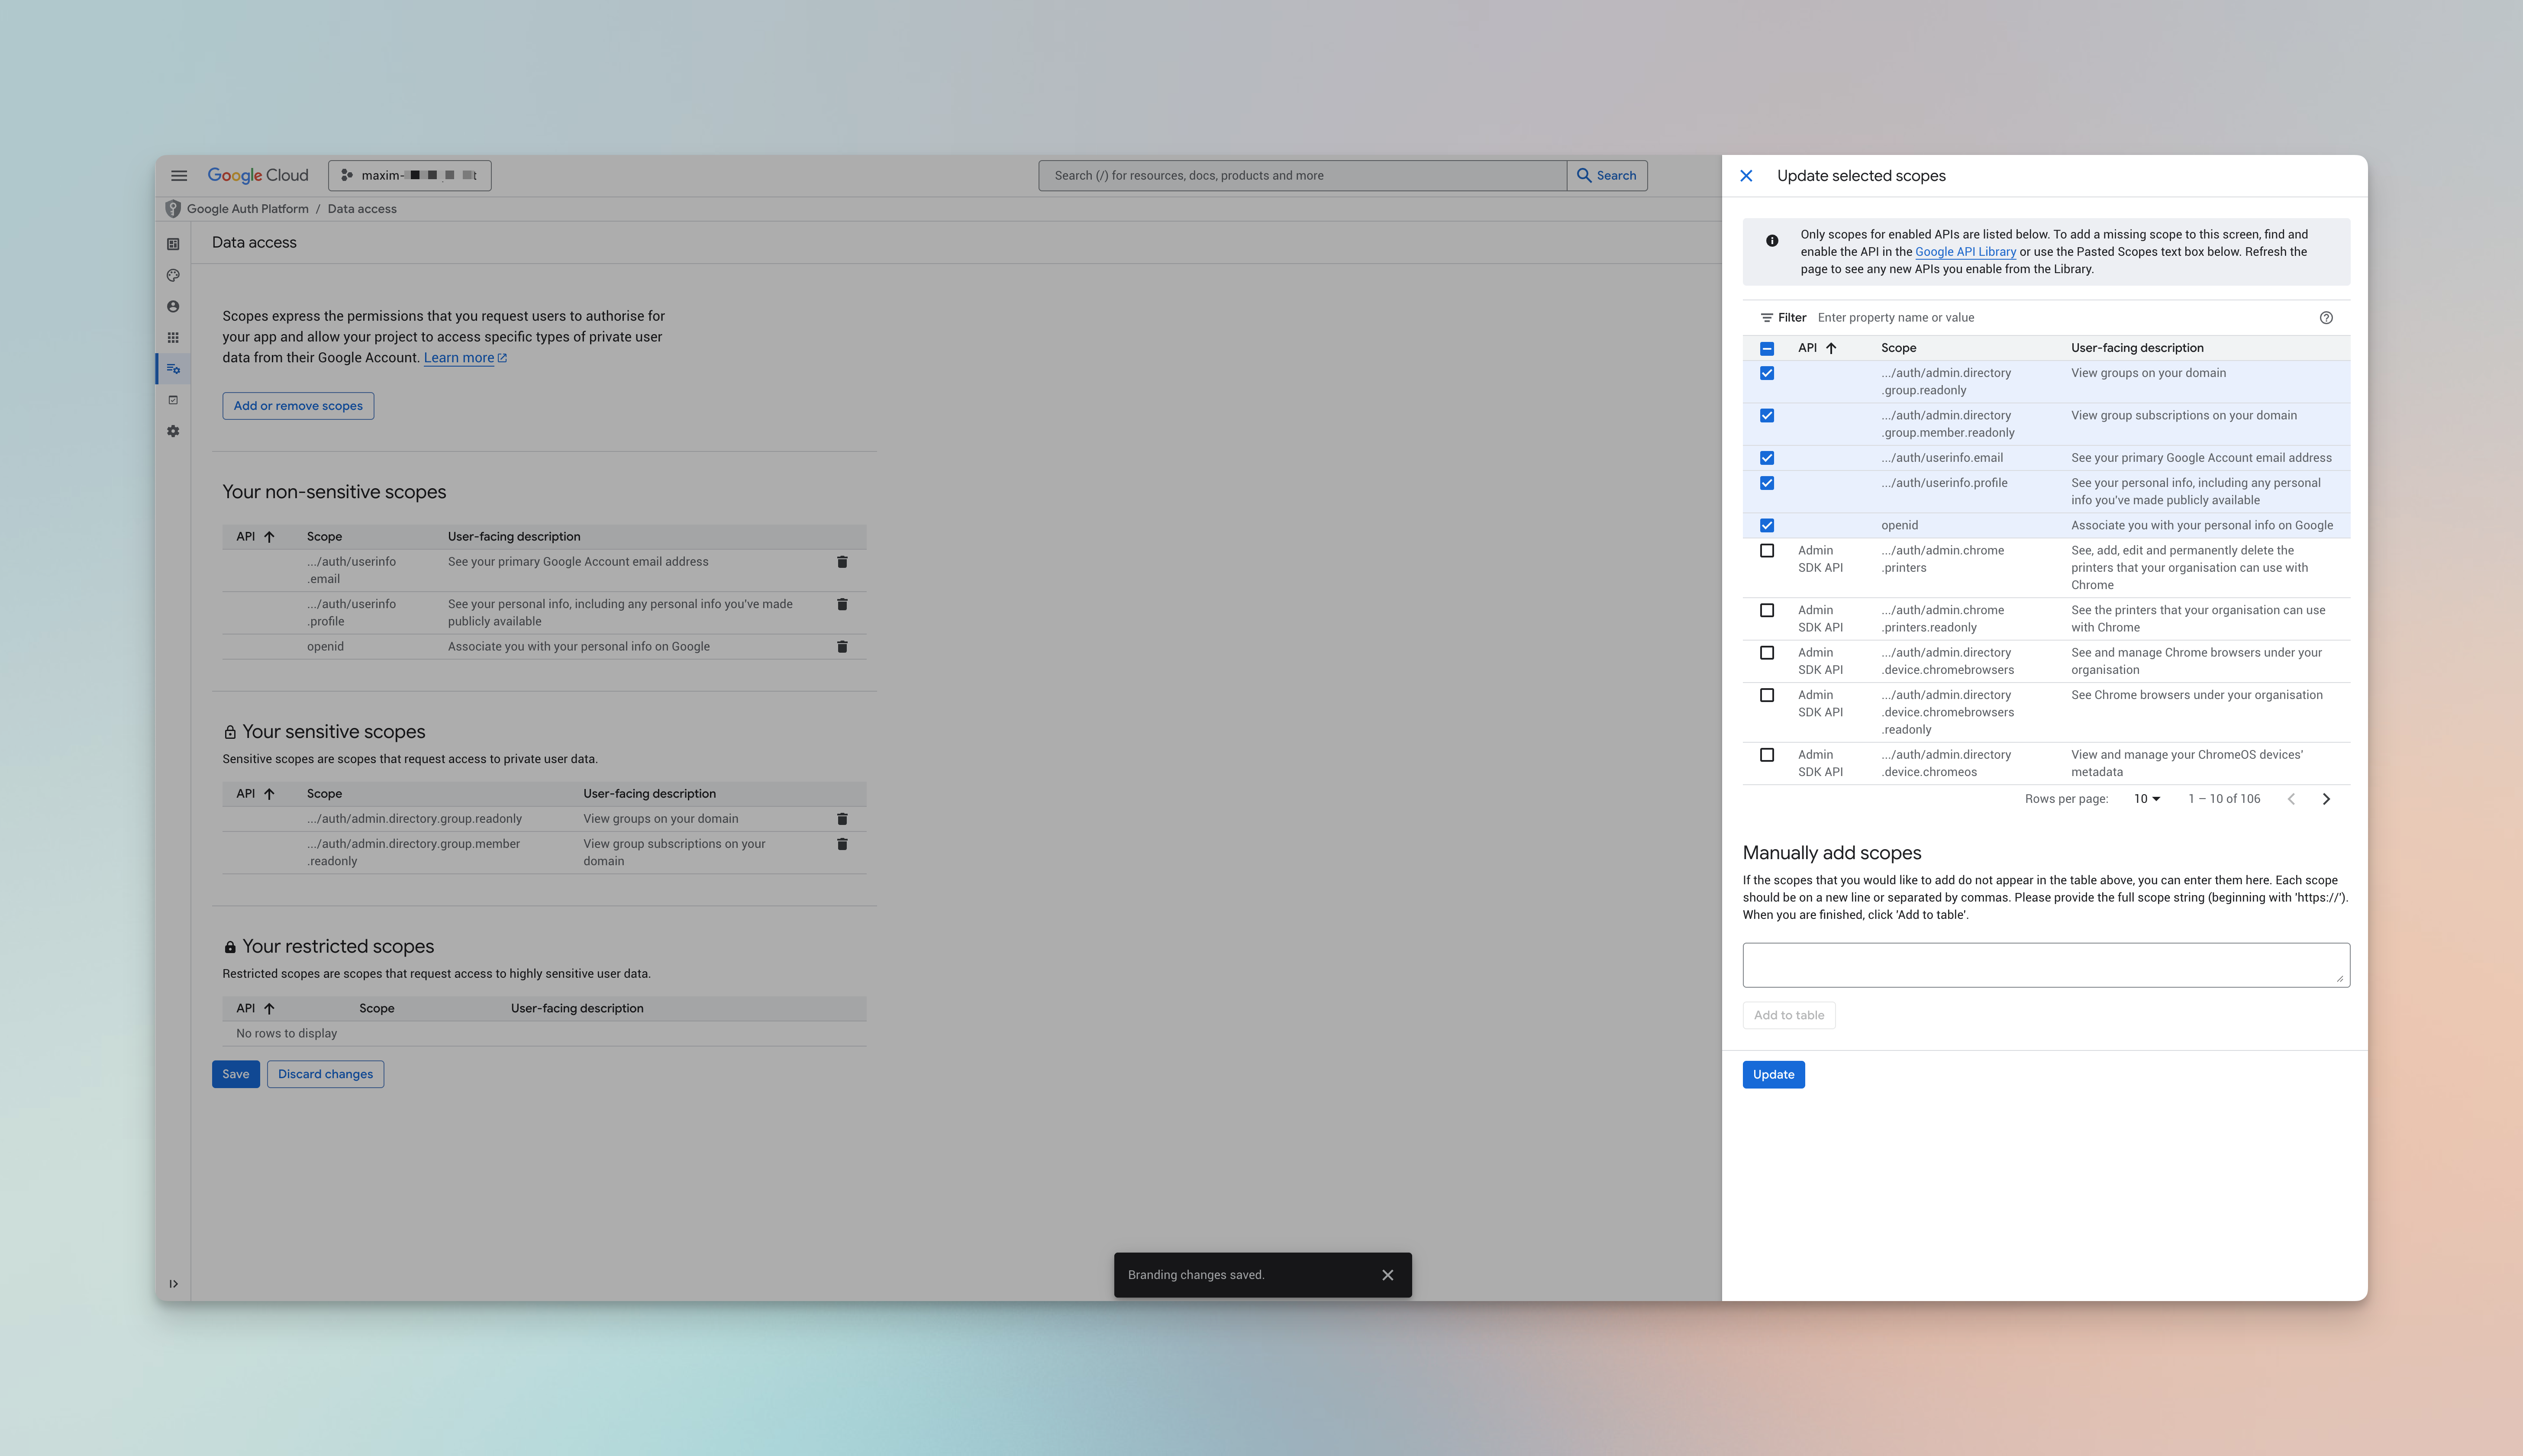
Task: Save the data access changes
Action: [x=236, y=1074]
